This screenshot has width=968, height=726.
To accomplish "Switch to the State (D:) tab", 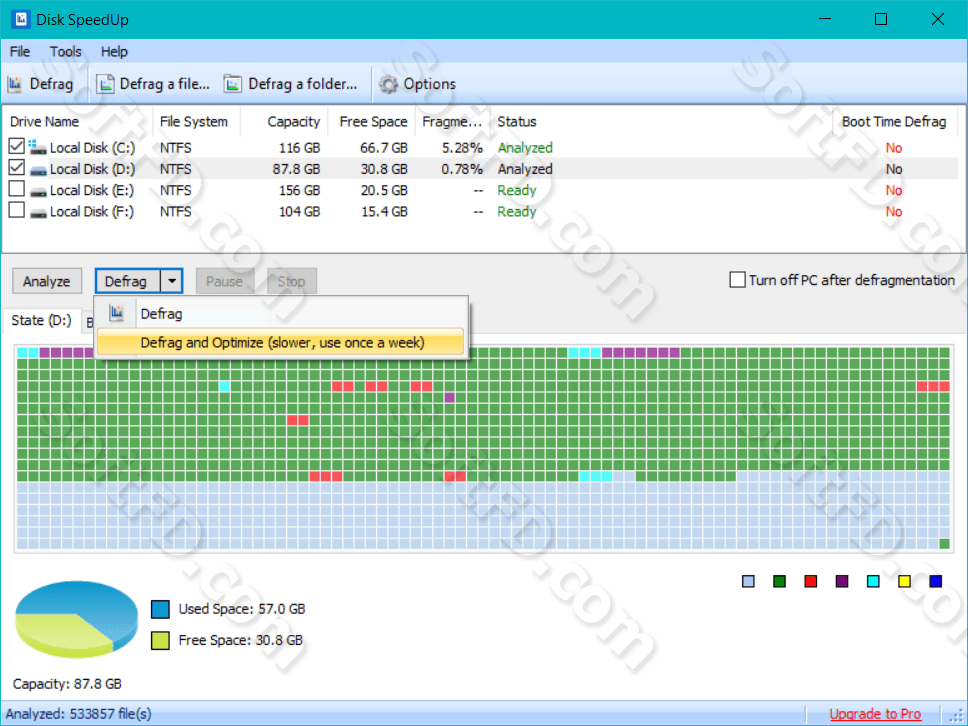I will [x=41, y=320].
